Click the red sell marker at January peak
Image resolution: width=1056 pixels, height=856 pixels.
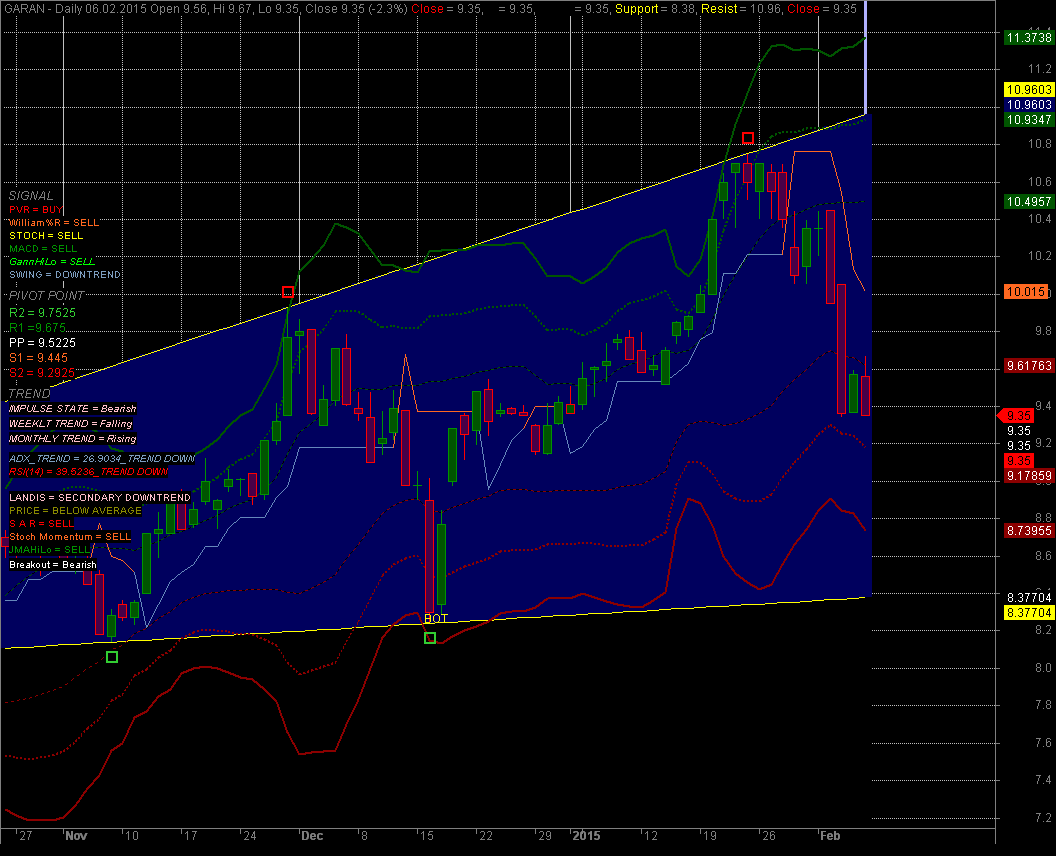pyautogui.click(x=747, y=137)
